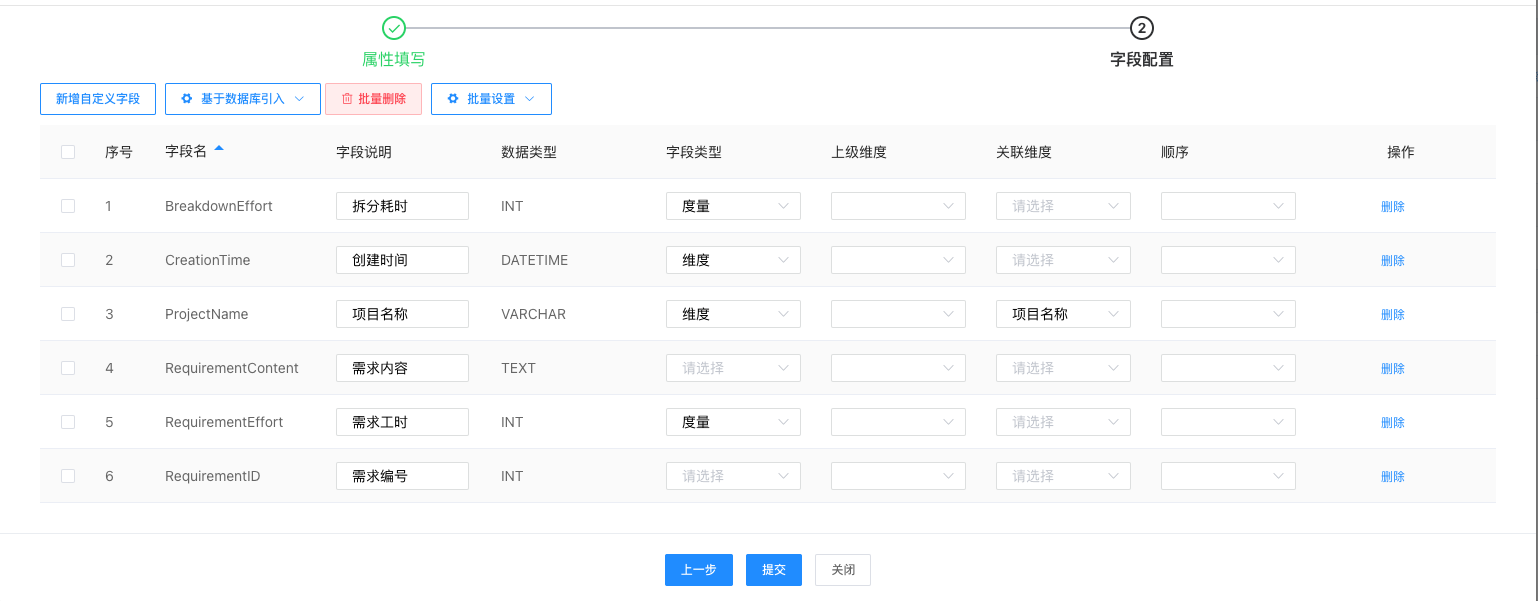Tick the RequirementID row checkbox
Viewport: 1538px width, 601px height.
[68, 476]
